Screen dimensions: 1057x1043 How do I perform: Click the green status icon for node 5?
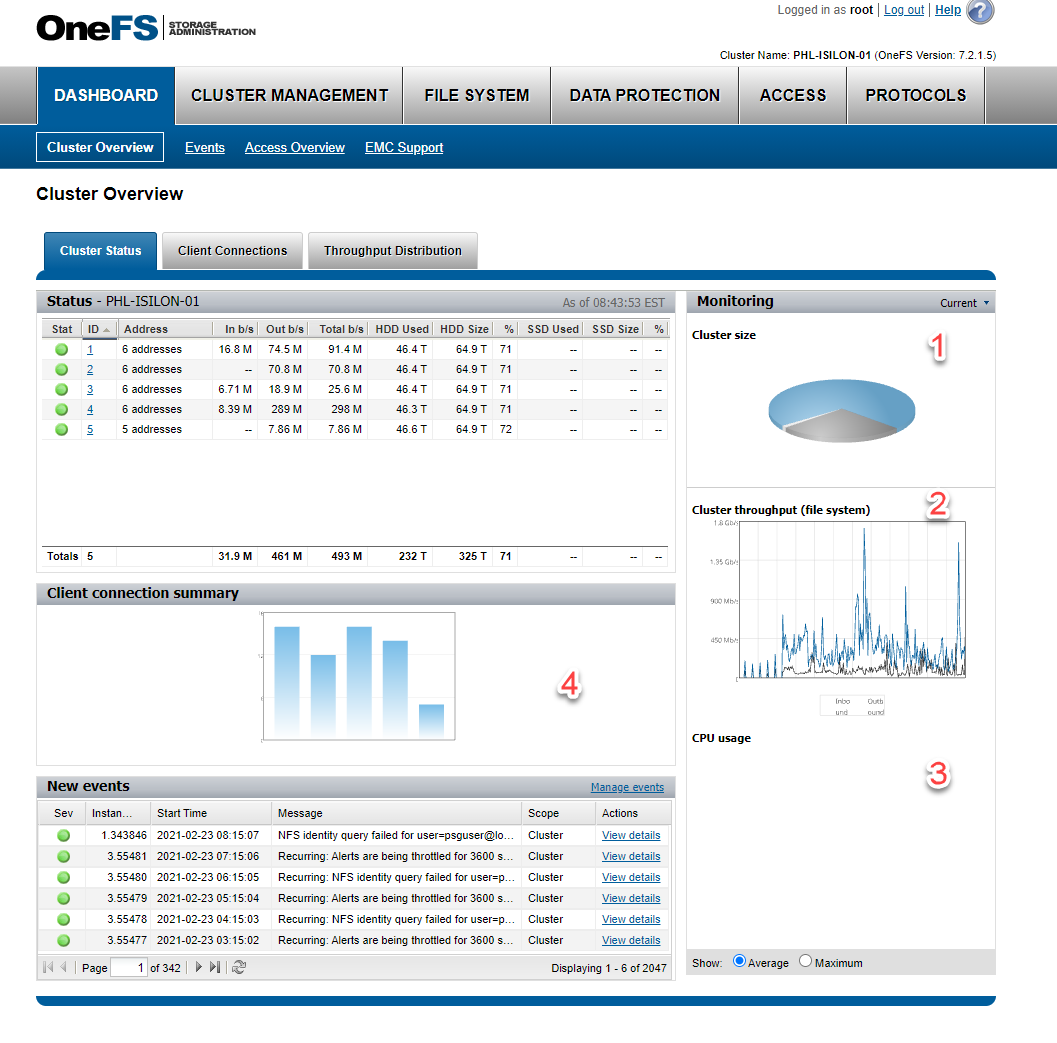tap(60, 429)
